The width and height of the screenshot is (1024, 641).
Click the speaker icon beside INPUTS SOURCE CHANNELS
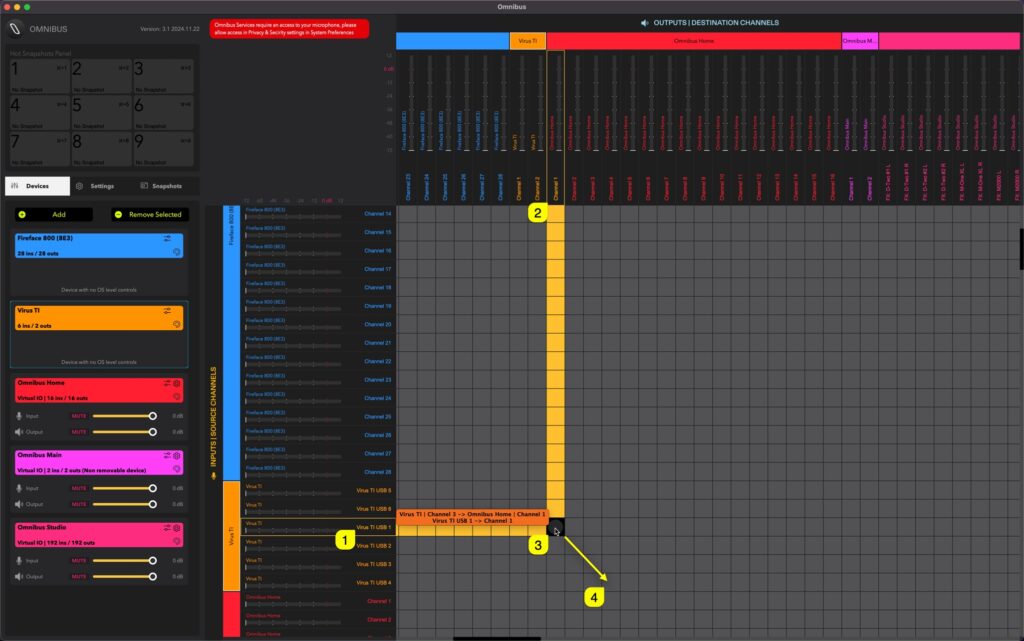212,474
